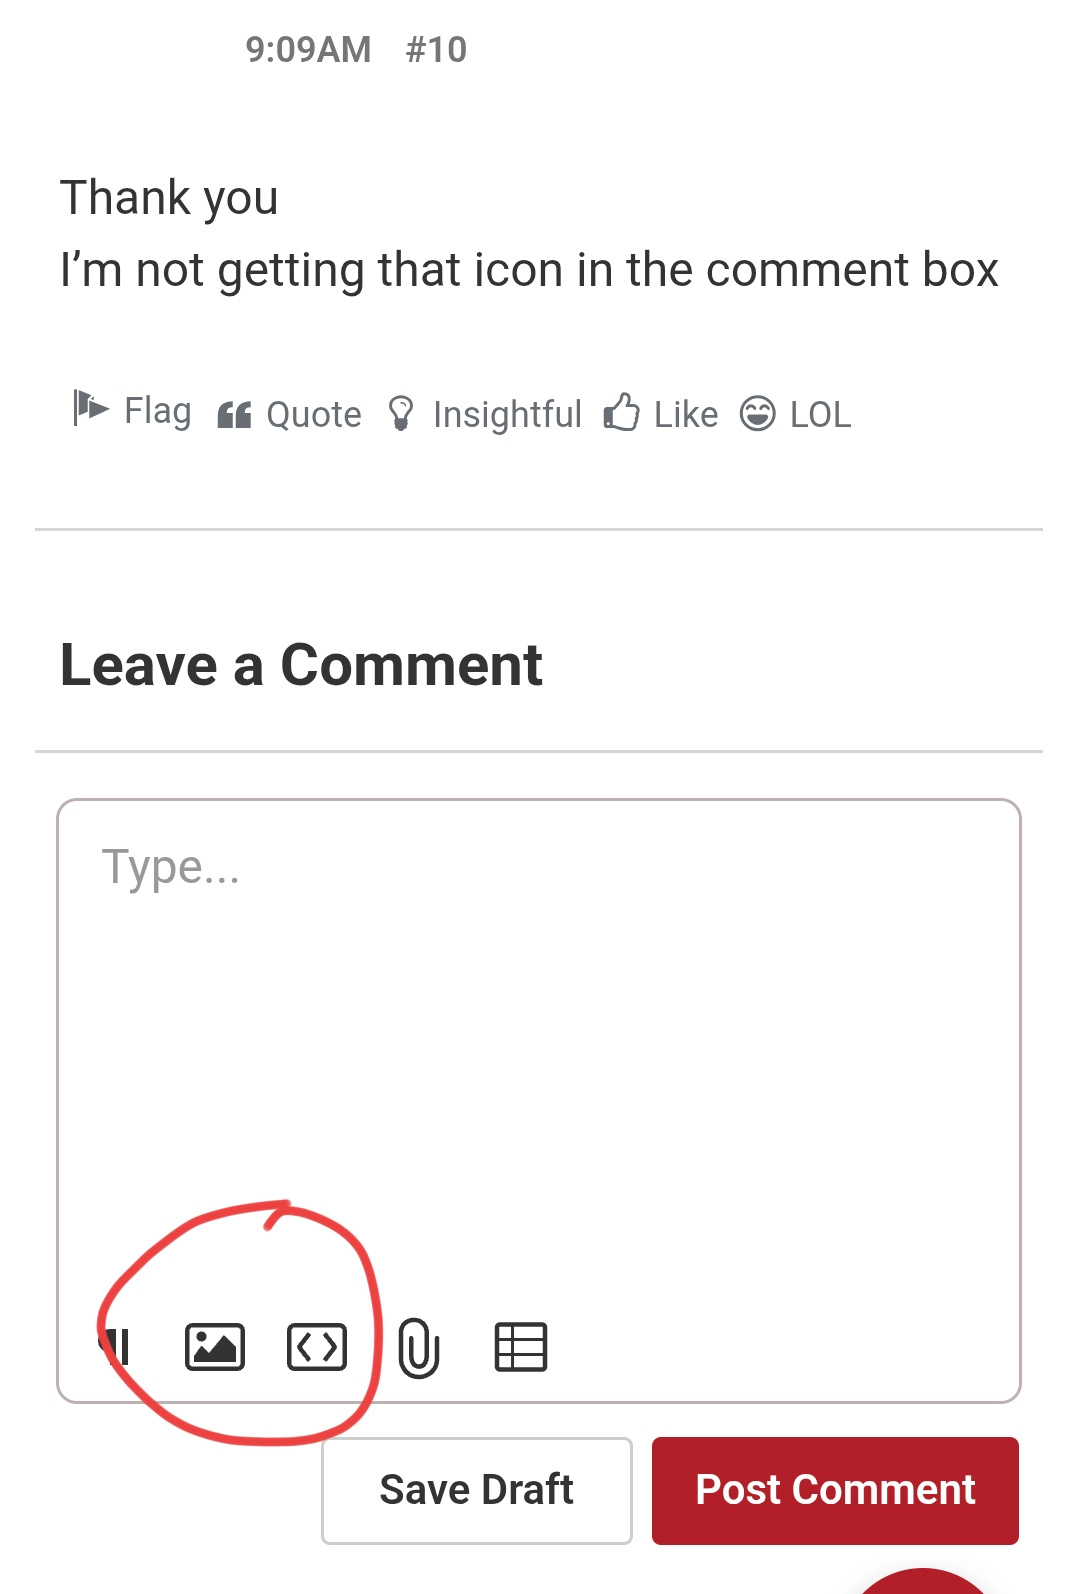The image size is (1079, 1594).
Task: Report the comment via Flag label
Action: coord(158,411)
